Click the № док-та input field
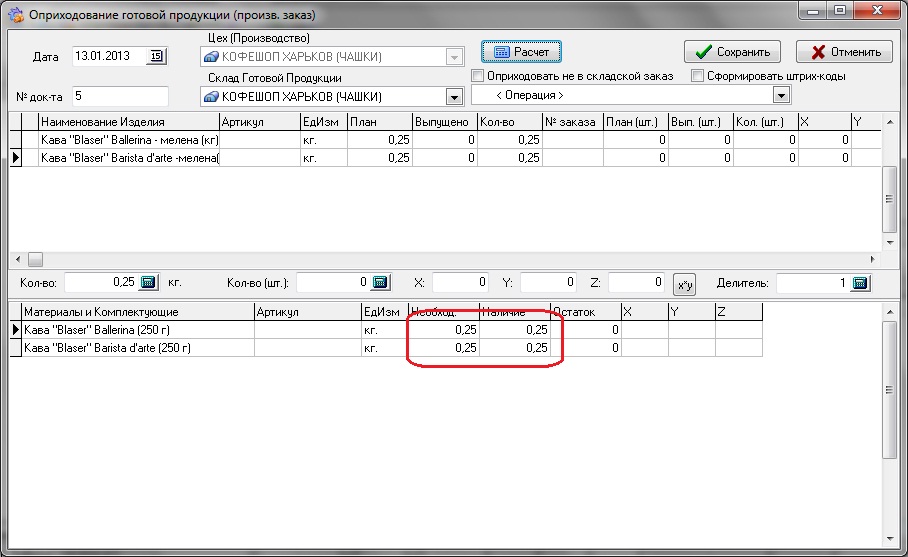The image size is (908, 557). pos(119,96)
